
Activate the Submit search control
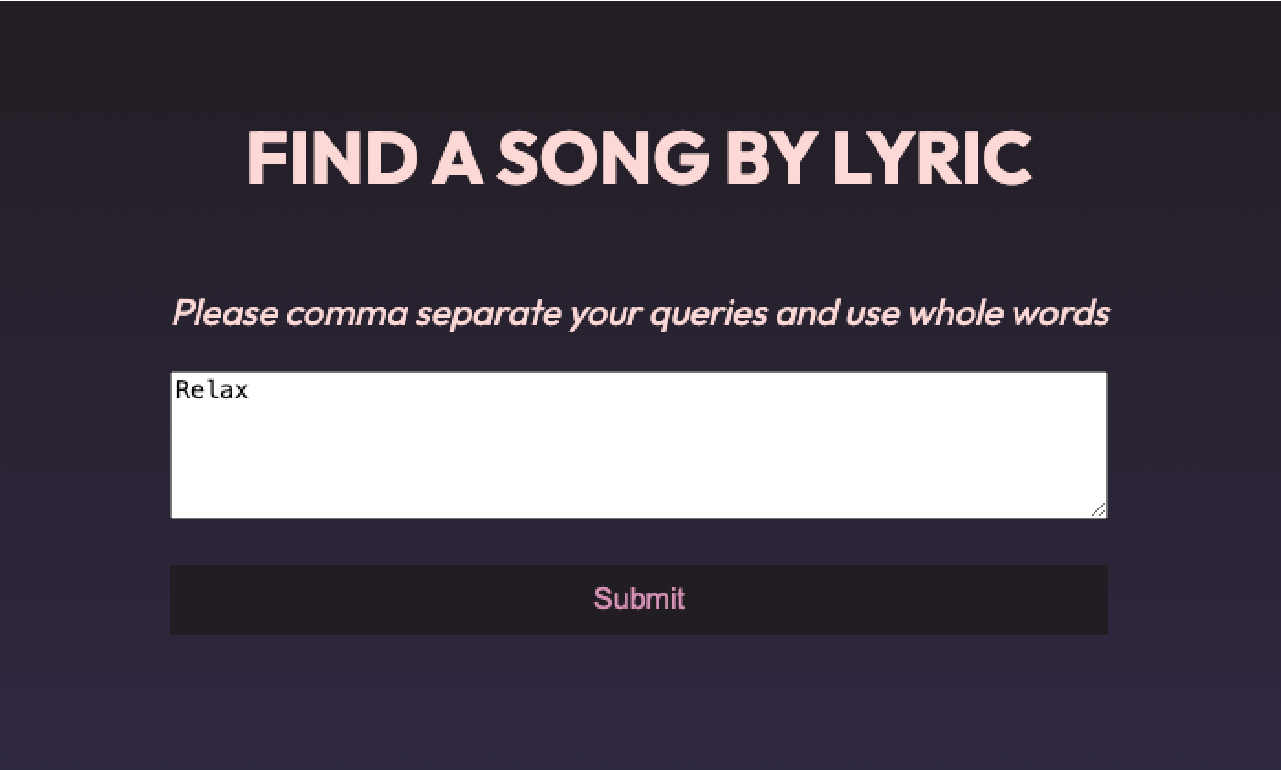pyautogui.click(x=639, y=598)
